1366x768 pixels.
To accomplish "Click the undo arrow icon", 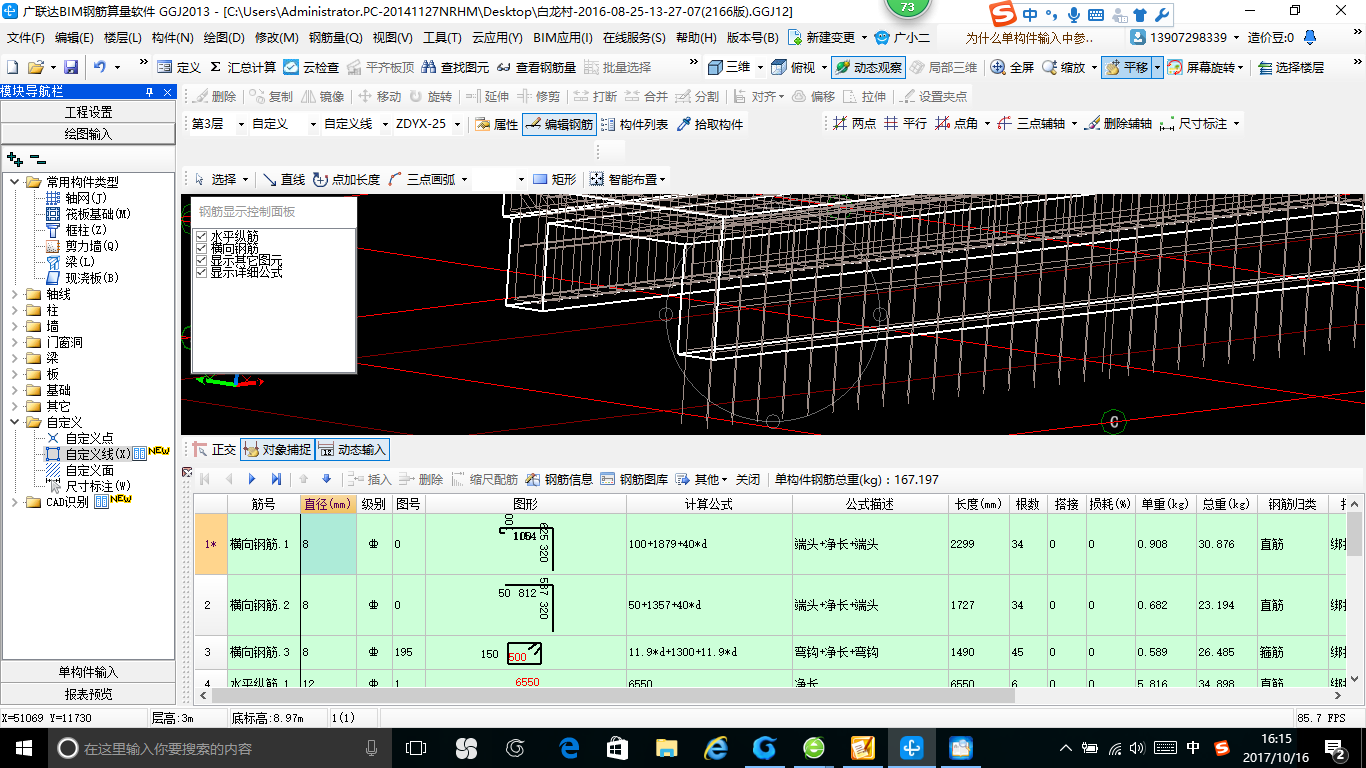I will pos(100,67).
